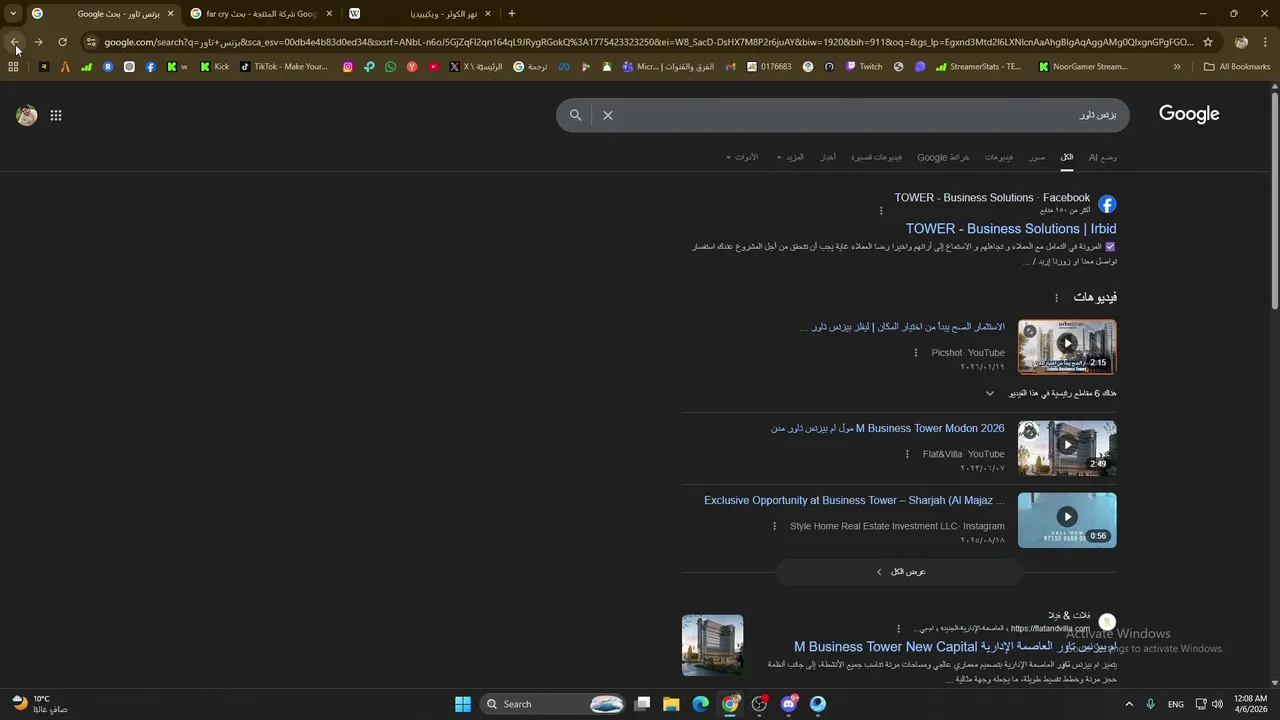Open the Windows Start menu

pos(463,704)
